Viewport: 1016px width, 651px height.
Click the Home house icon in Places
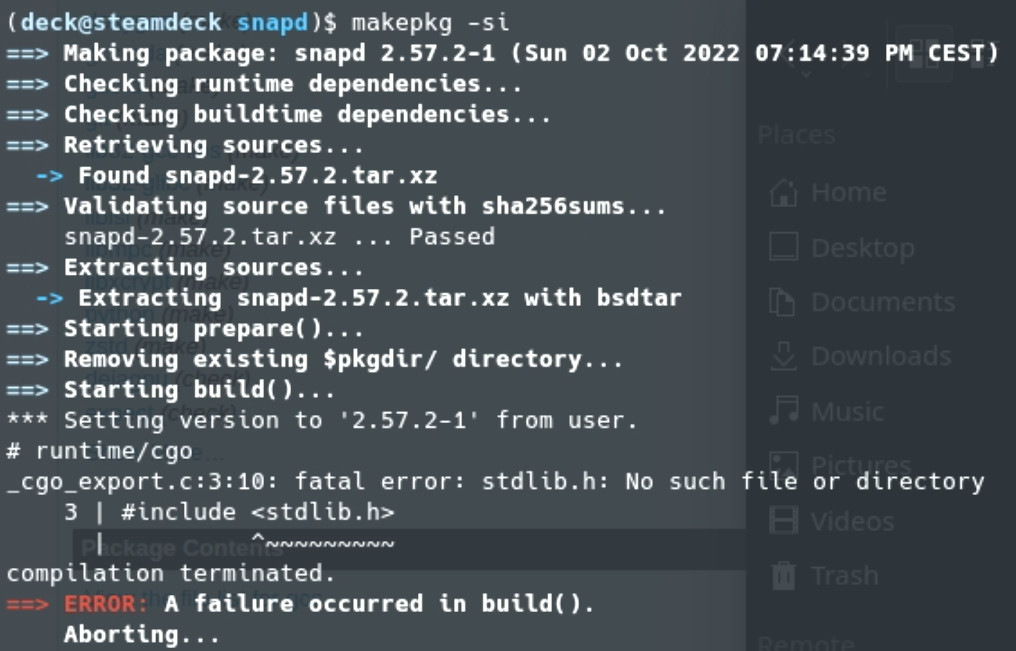[x=784, y=192]
